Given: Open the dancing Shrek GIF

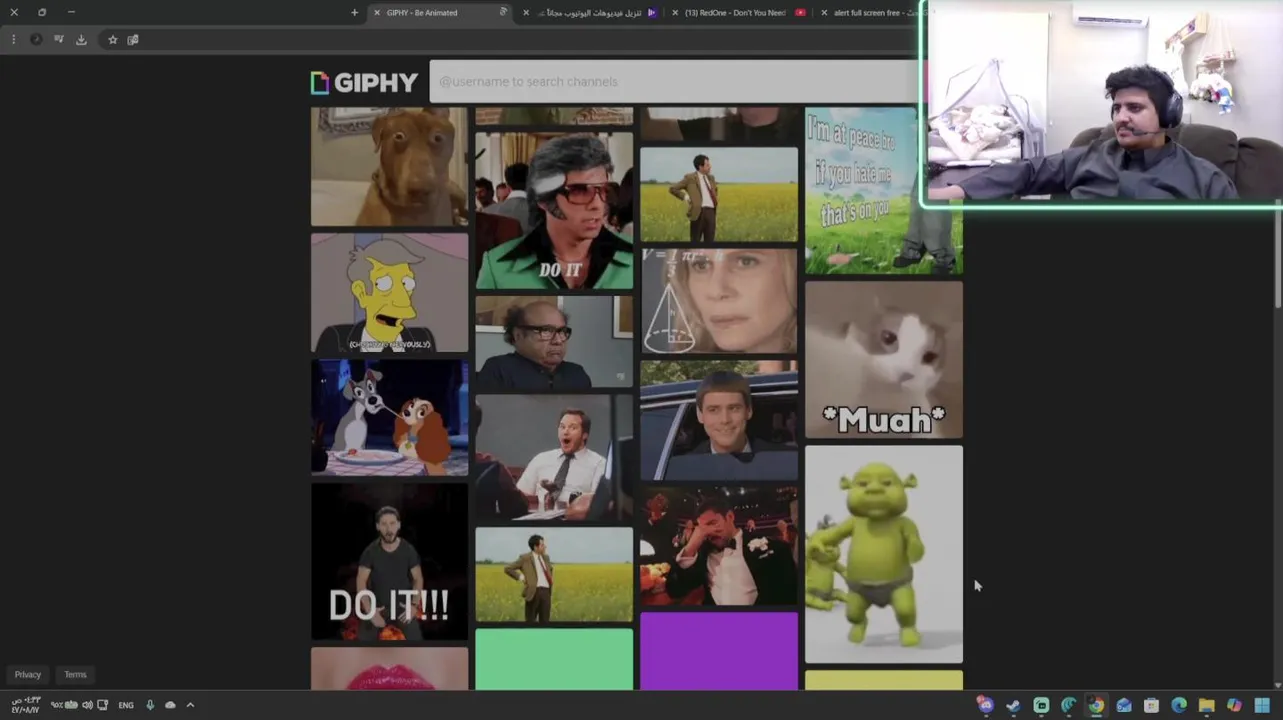Looking at the screenshot, I should (884, 554).
